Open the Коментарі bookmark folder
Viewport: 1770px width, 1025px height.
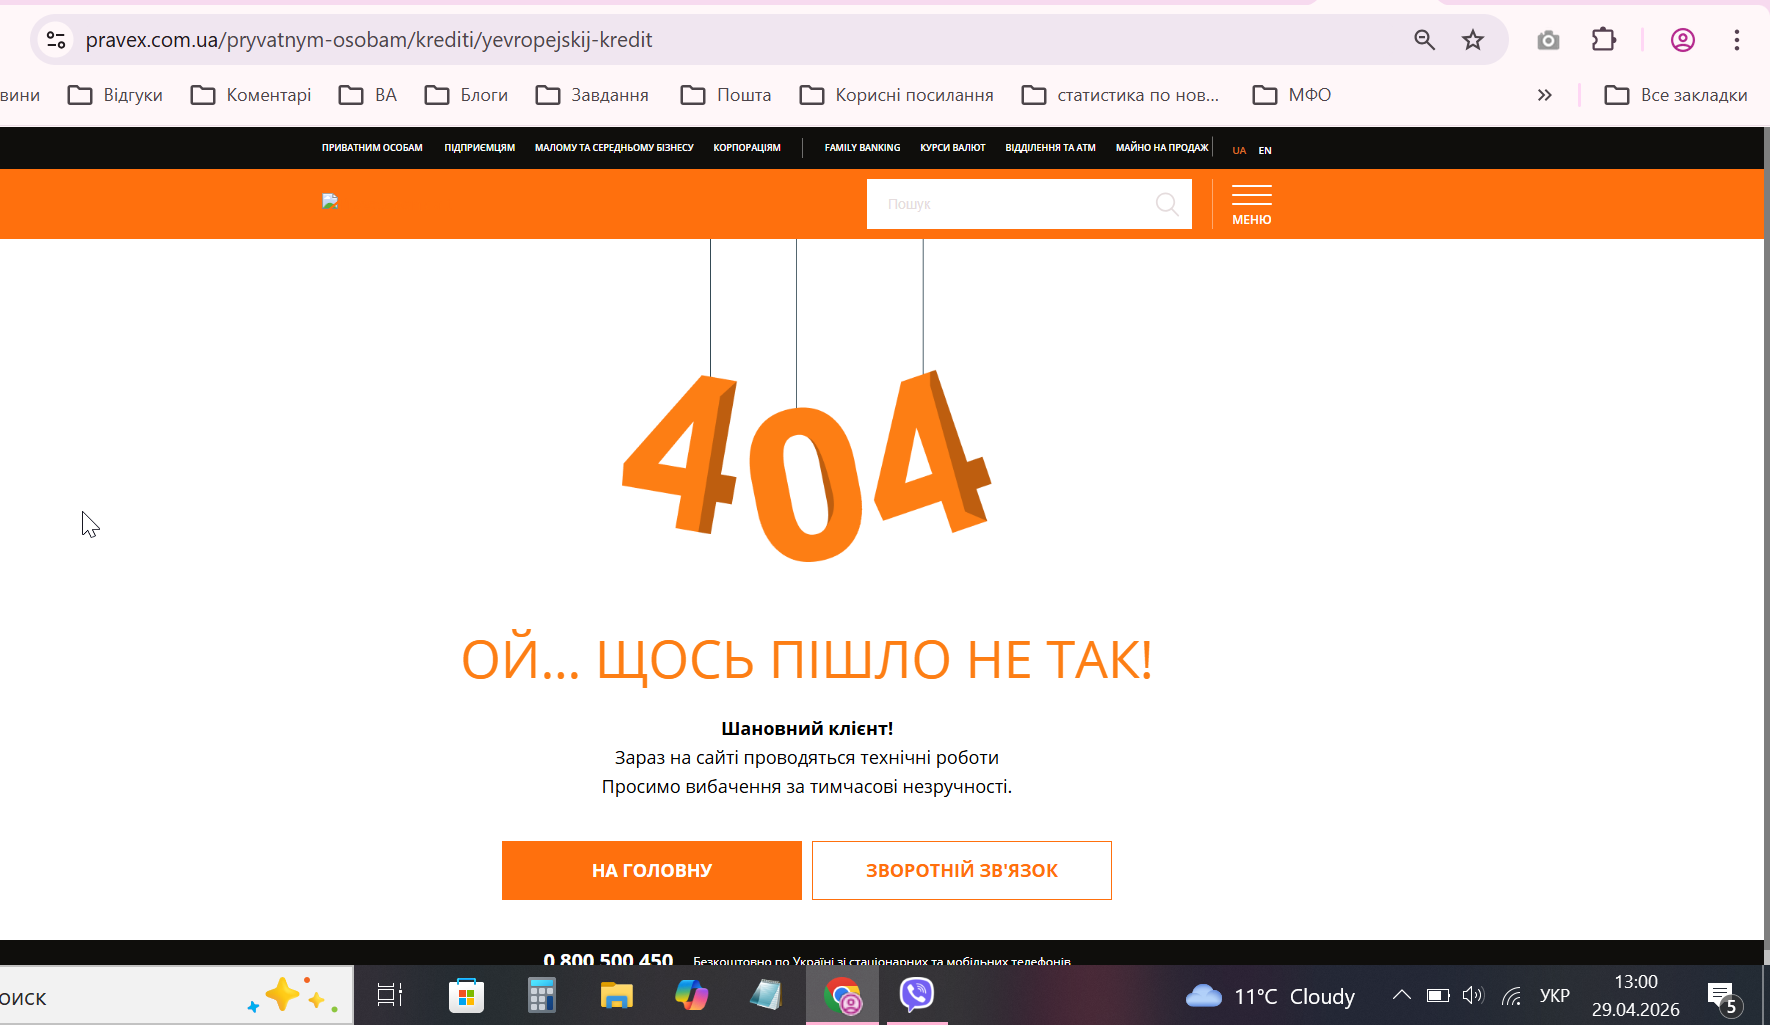(251, 95)
